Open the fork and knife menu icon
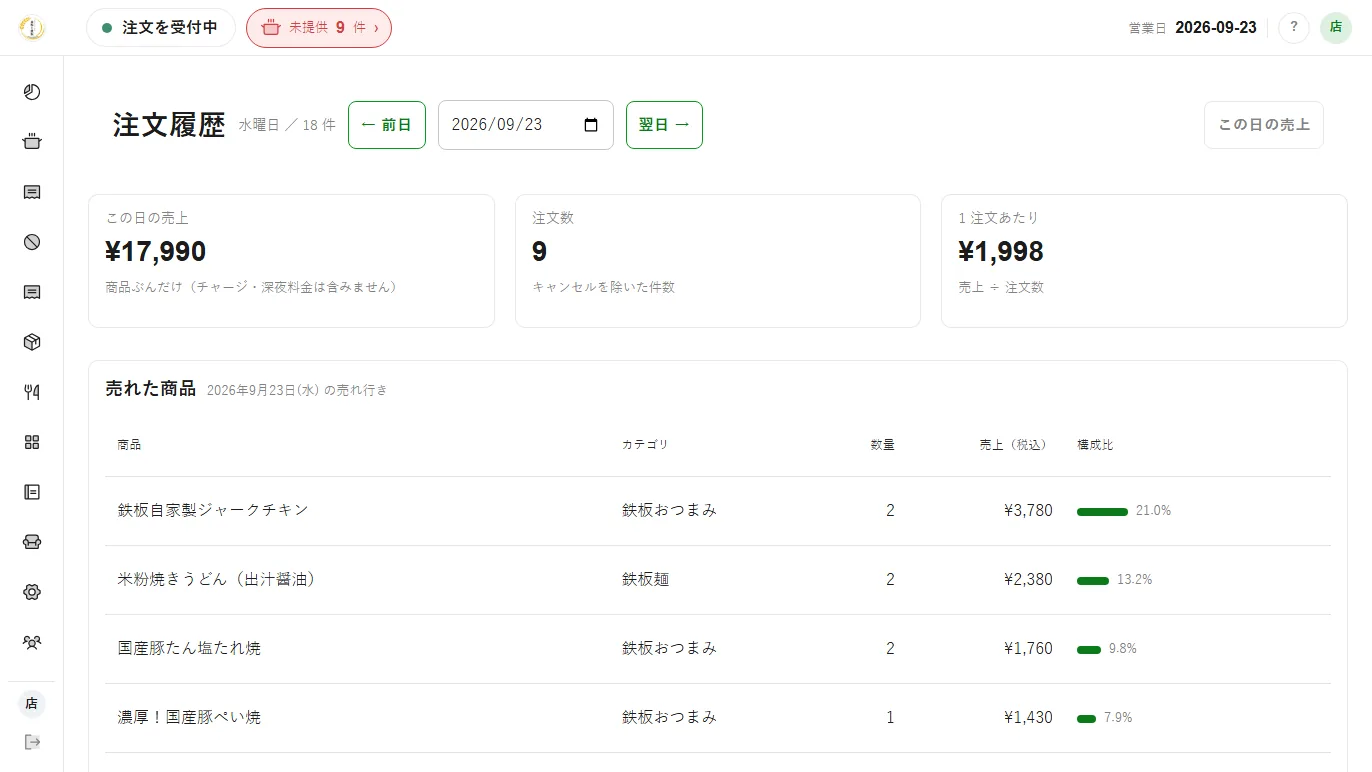 [32, 392]
